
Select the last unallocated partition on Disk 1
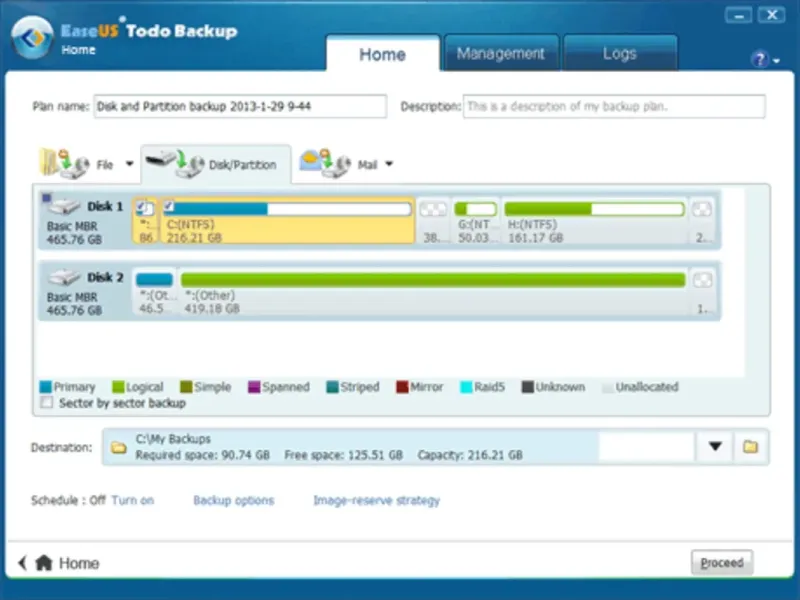pyautogui.click(x=703, y=221)
